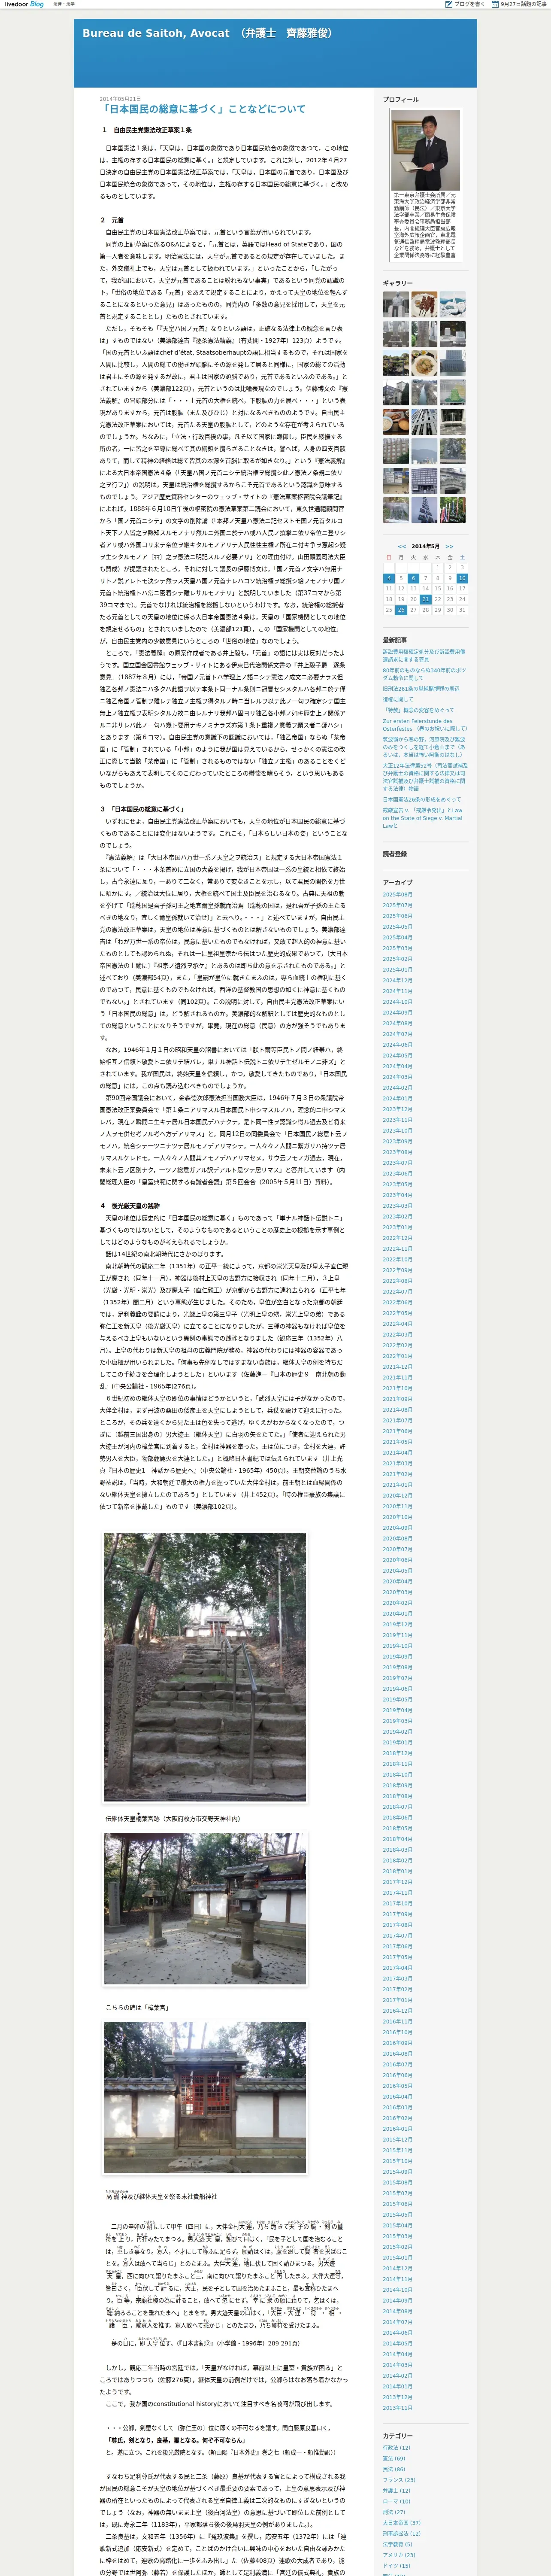Select May 4 in the calendar
The height and width of the screenshot is (2576, 551).
pos(389,578)
